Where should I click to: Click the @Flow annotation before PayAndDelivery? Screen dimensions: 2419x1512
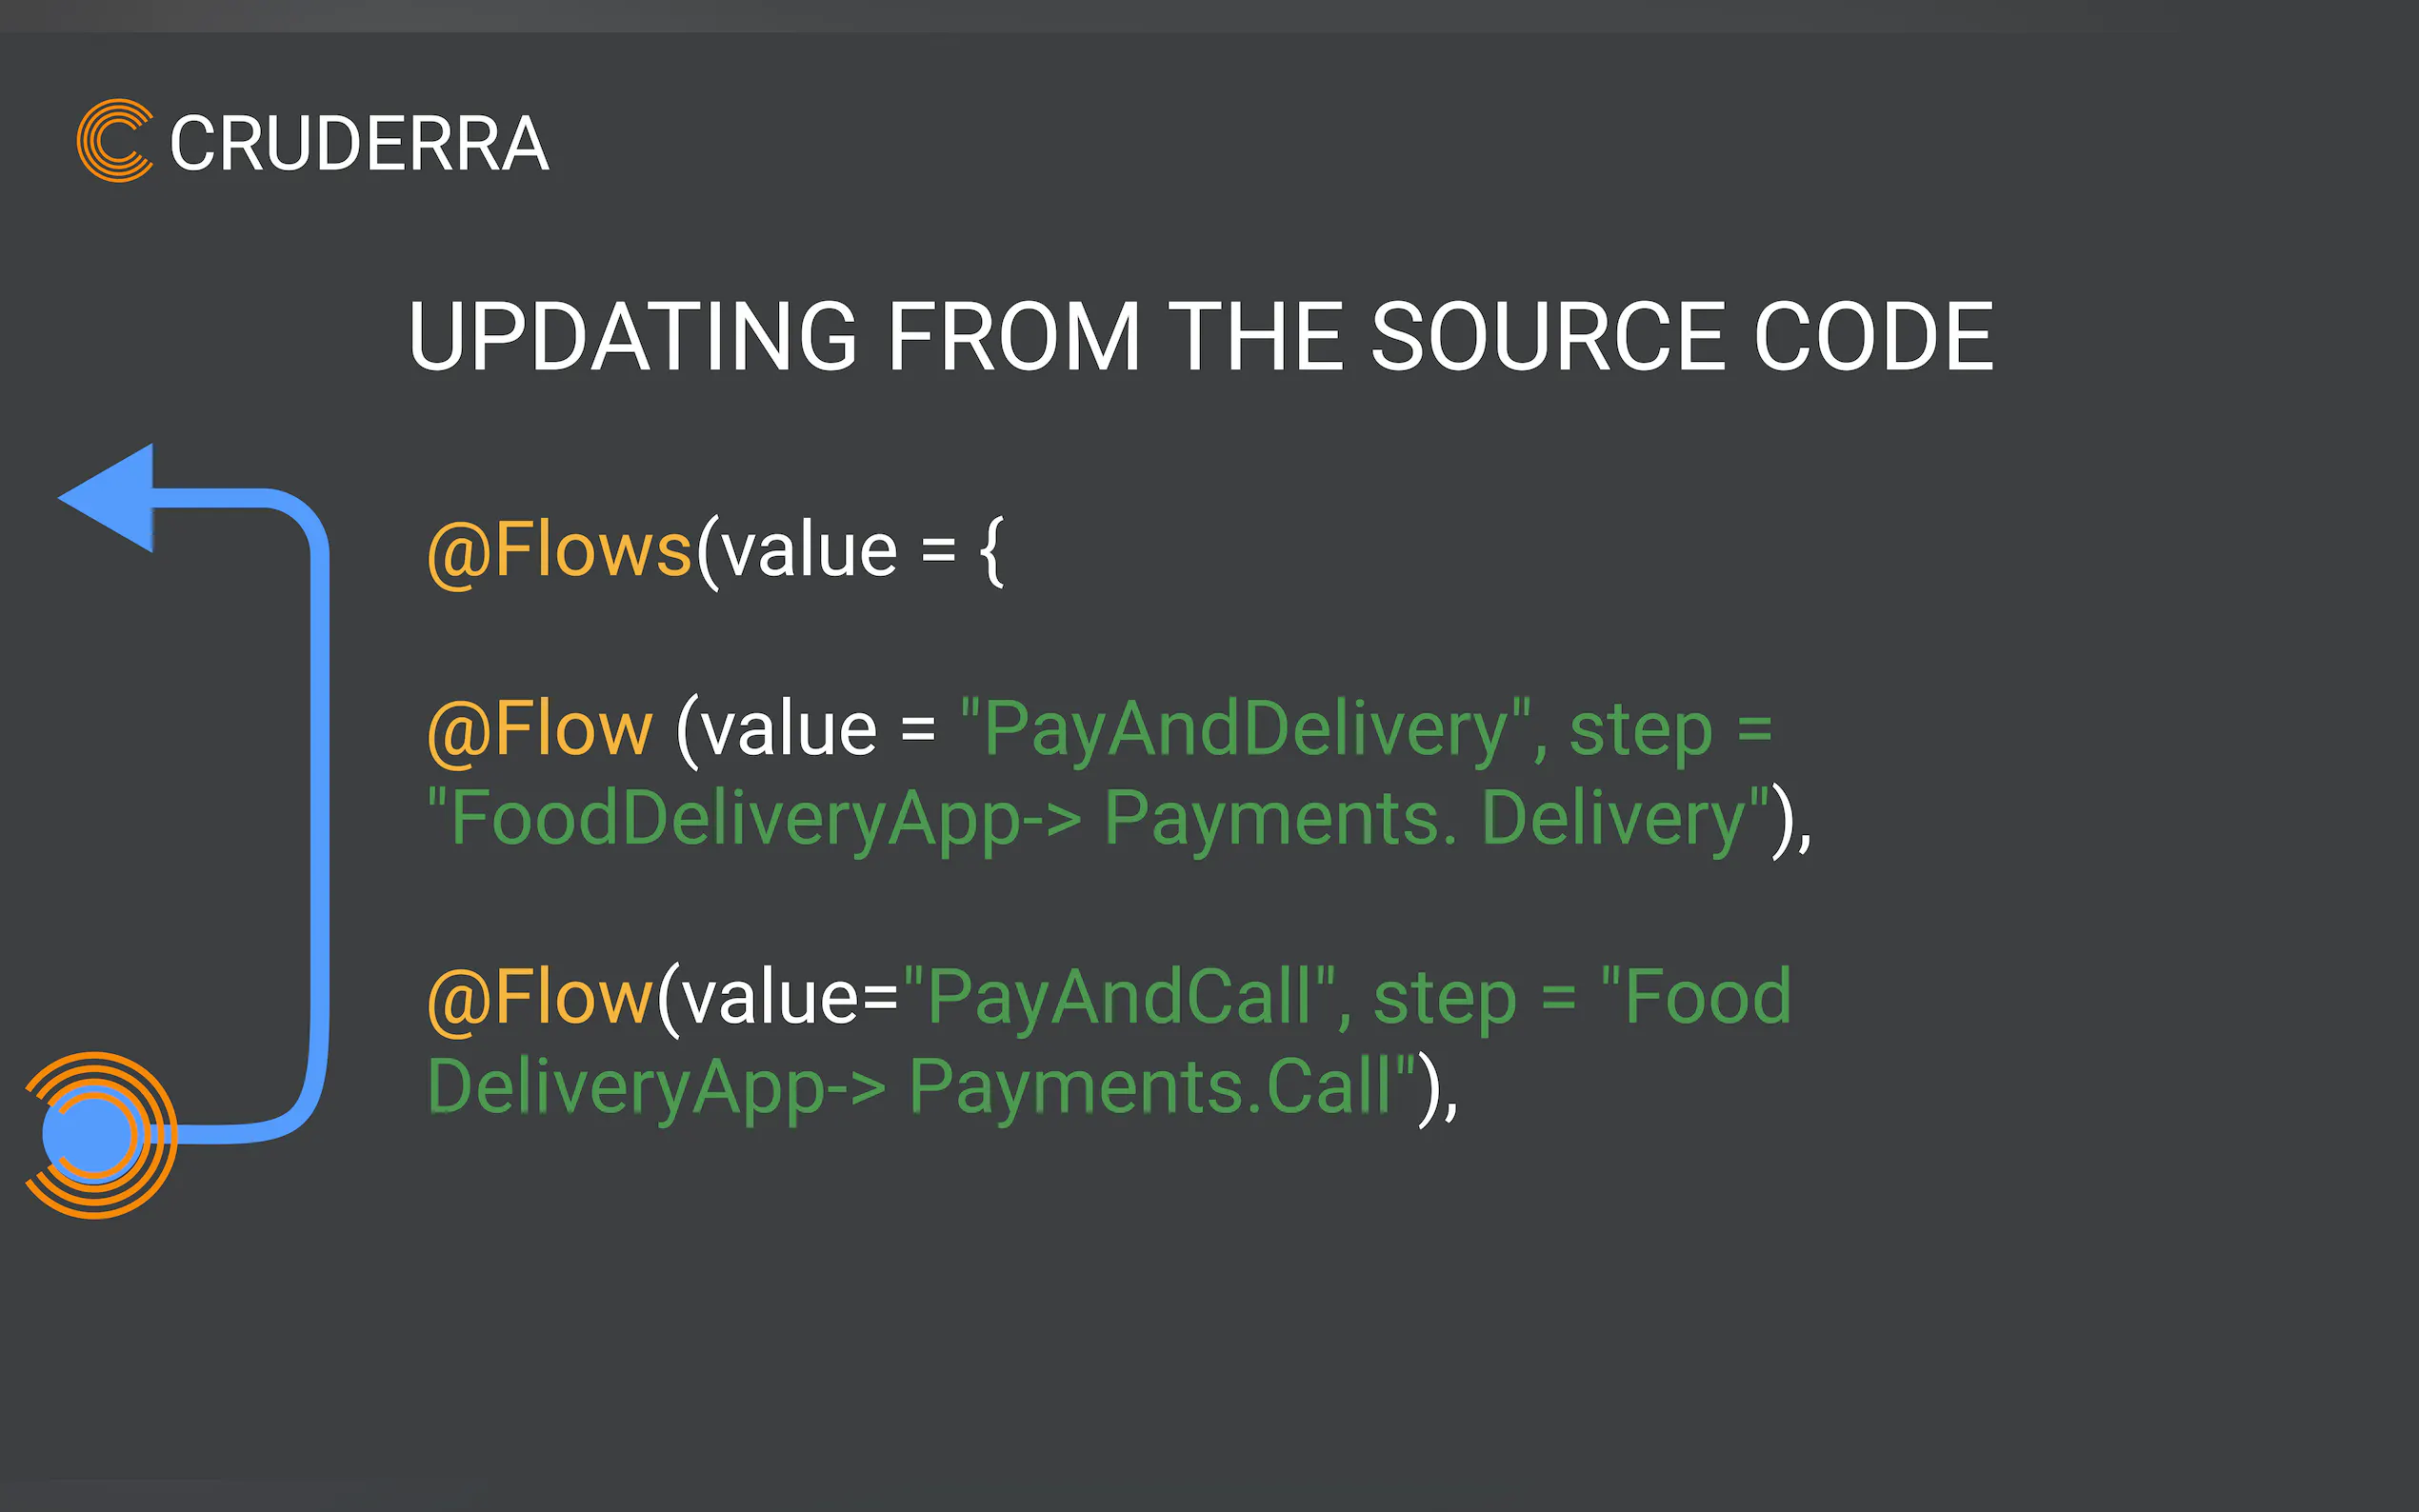[539, 729]
